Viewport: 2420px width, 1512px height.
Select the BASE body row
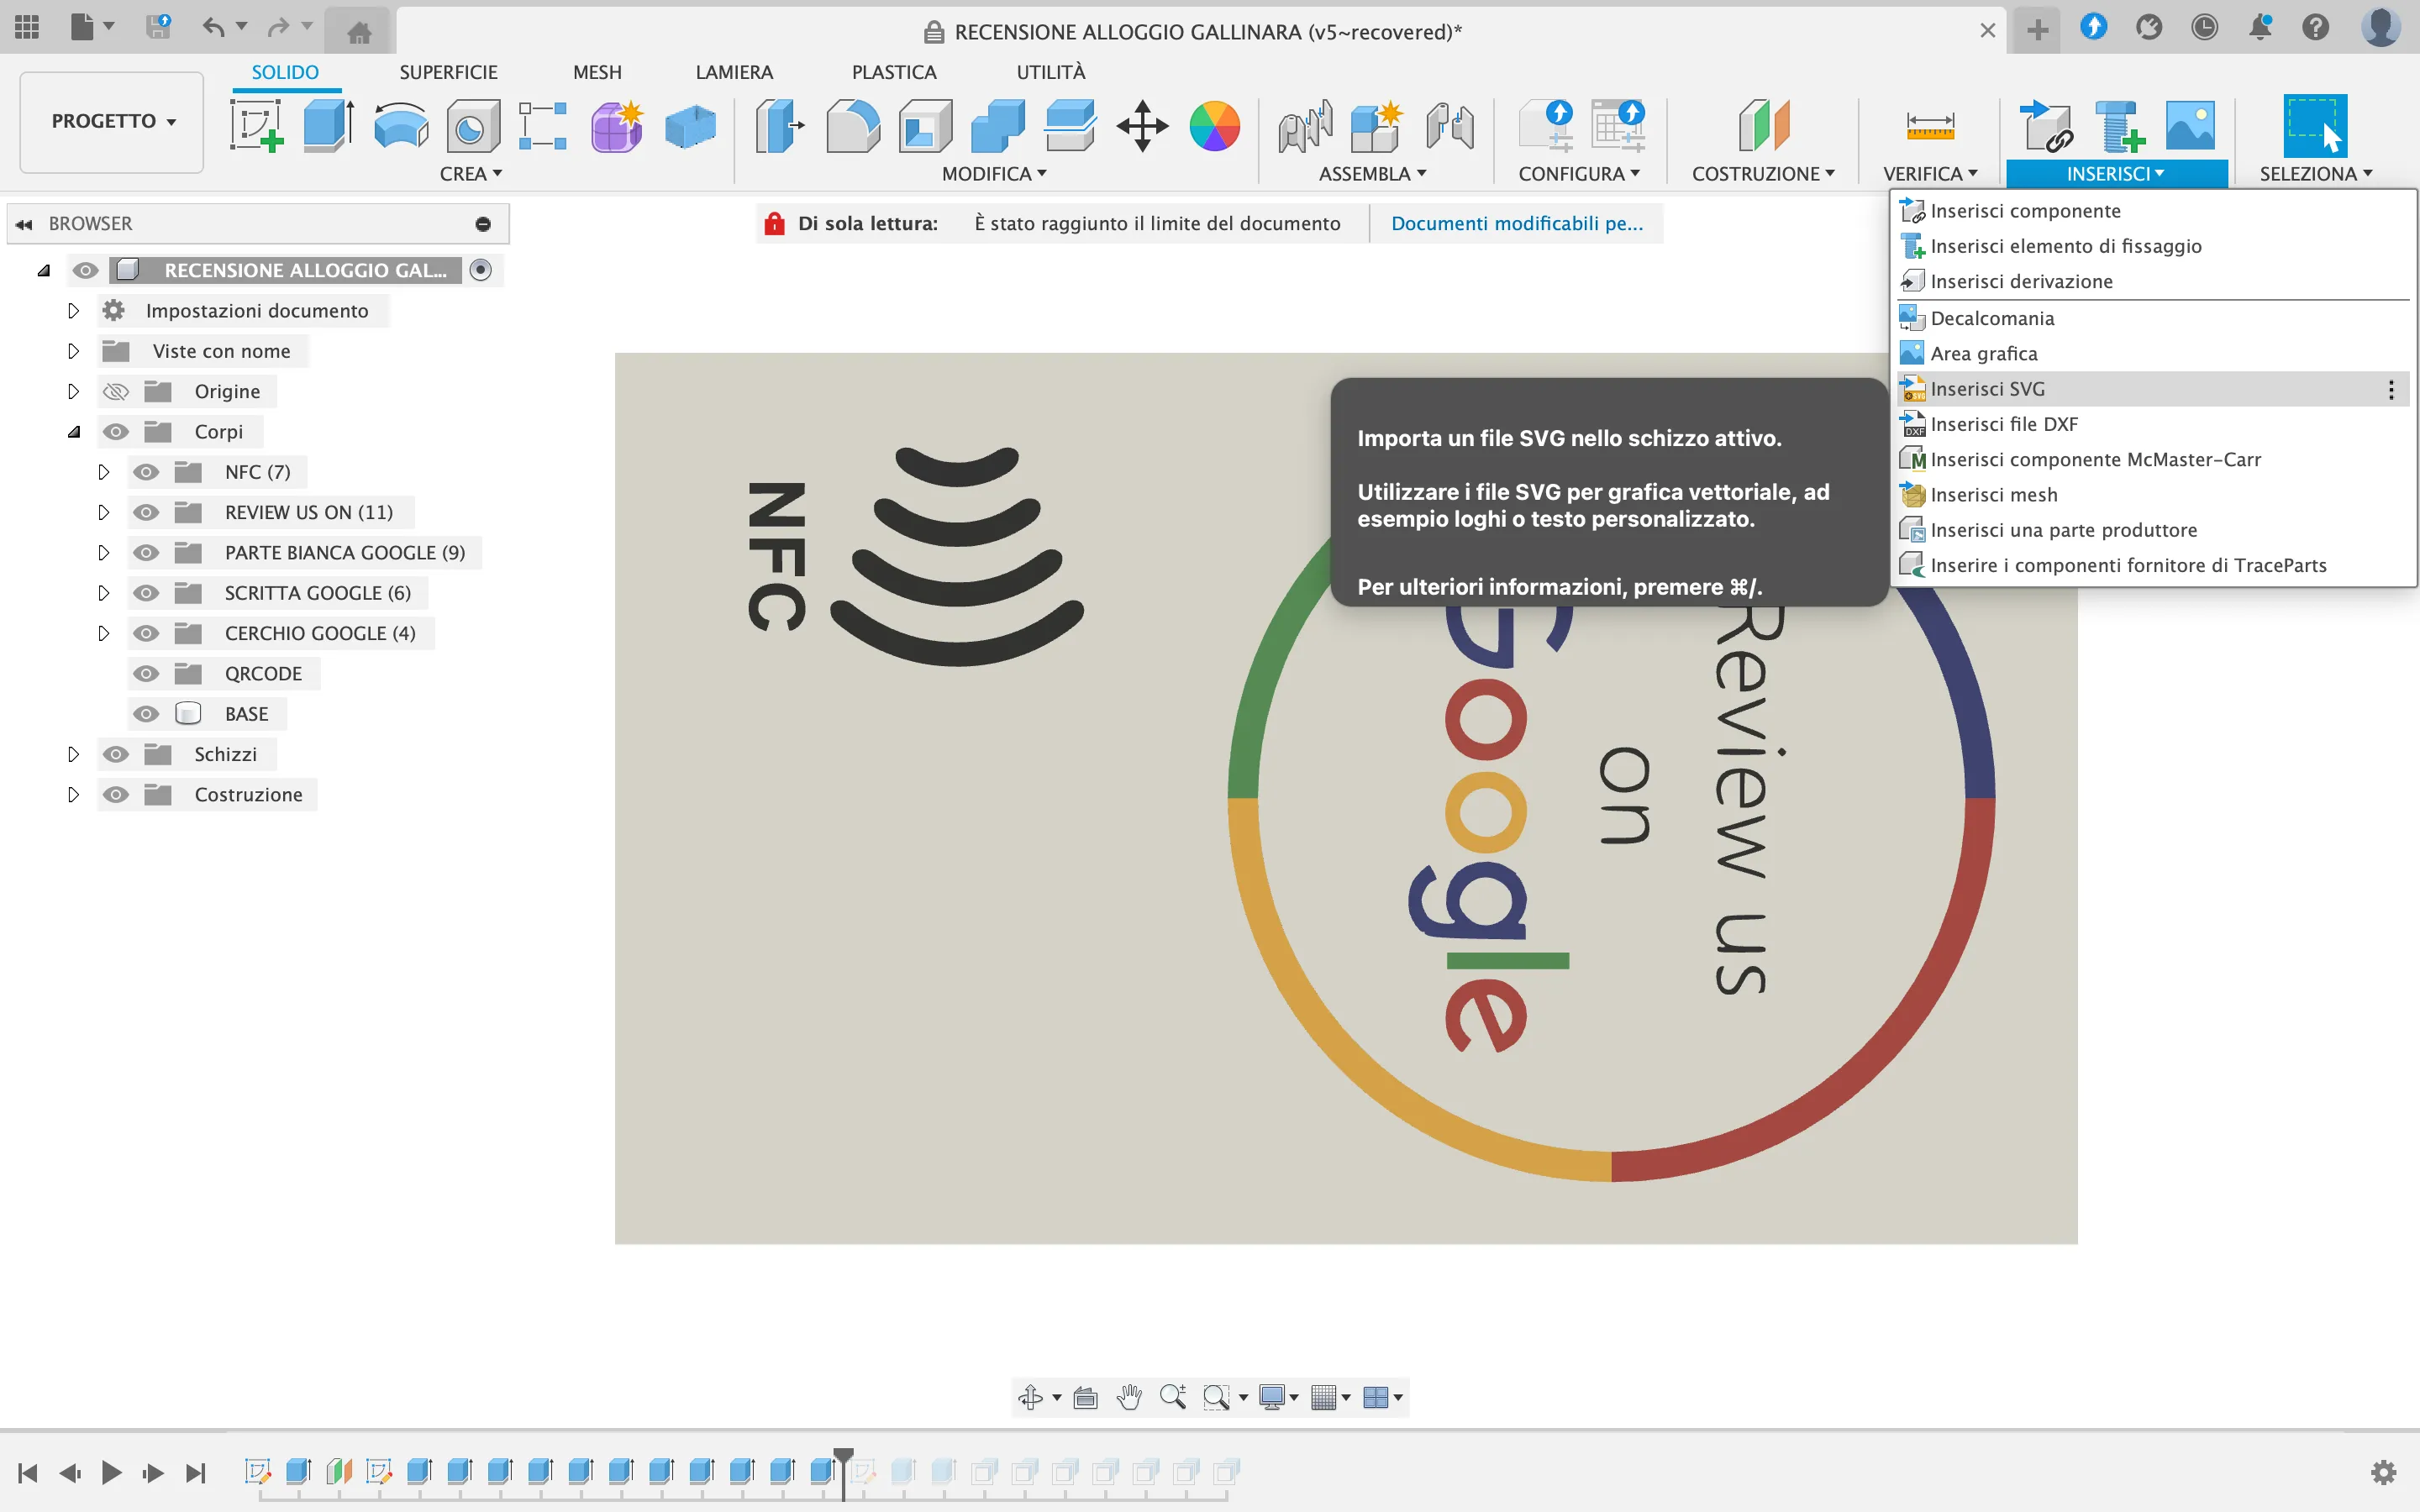pos(246,714)
